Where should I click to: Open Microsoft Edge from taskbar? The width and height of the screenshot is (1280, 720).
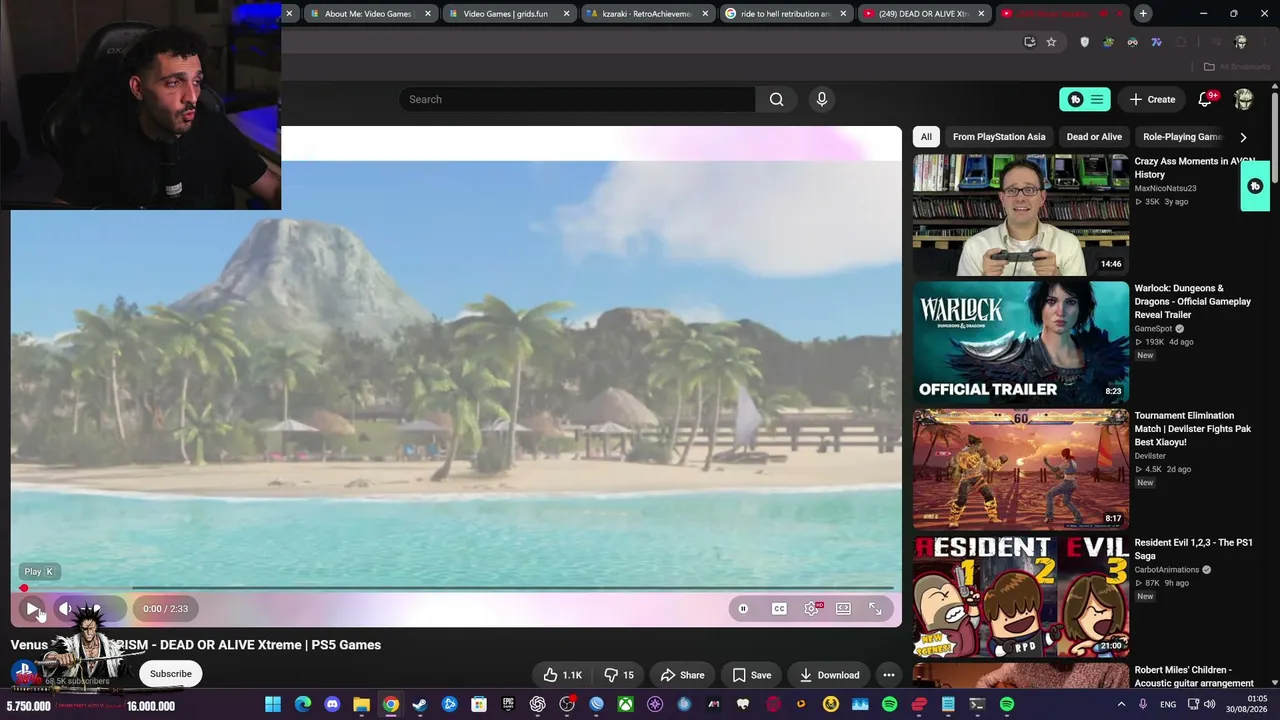point(303,705)
